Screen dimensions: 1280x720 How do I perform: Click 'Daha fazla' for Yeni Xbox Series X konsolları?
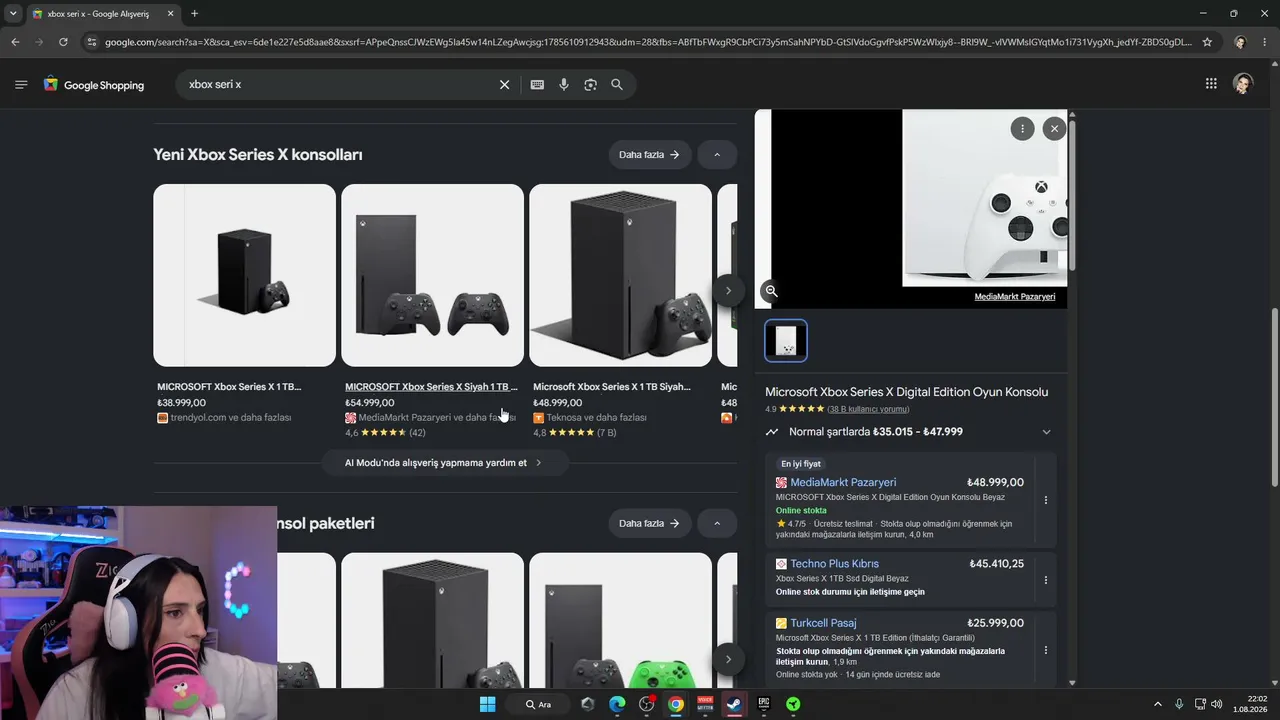click(649, 155)
